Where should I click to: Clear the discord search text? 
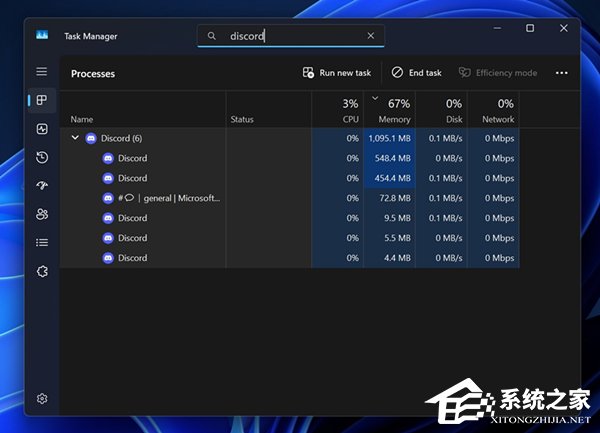point(371,36)
